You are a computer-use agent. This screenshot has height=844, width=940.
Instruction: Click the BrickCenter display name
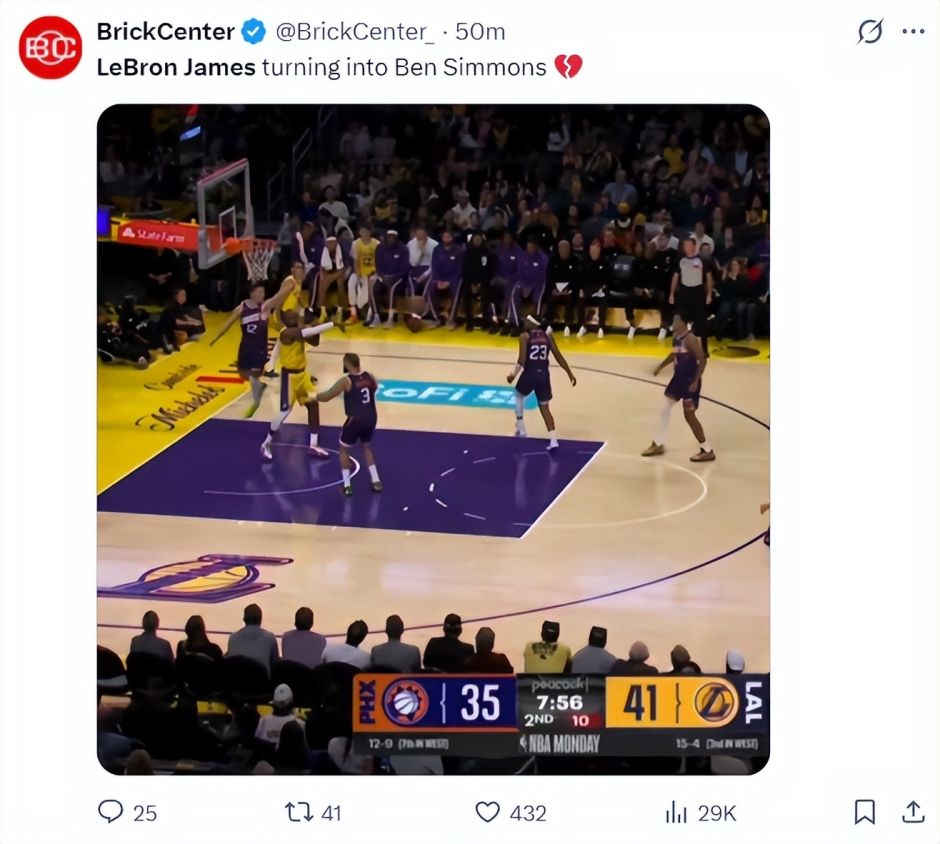point(166,32)
